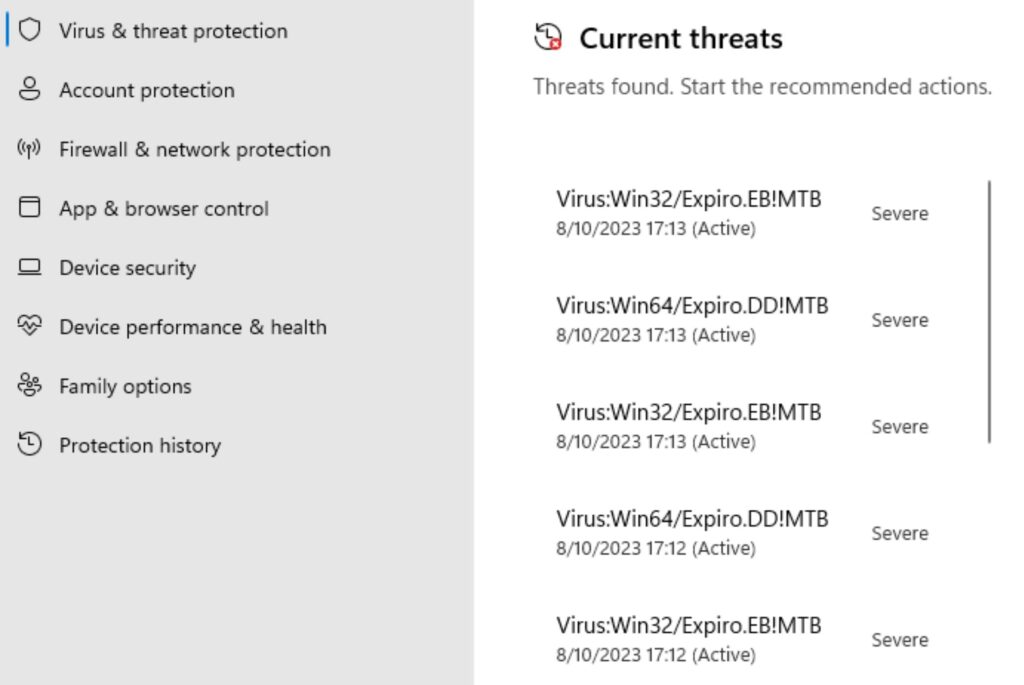1024x685 pixels.
Task: Select the last Virus:Win32/Expiro.EB!MTB entry
Action: (690, 626)
